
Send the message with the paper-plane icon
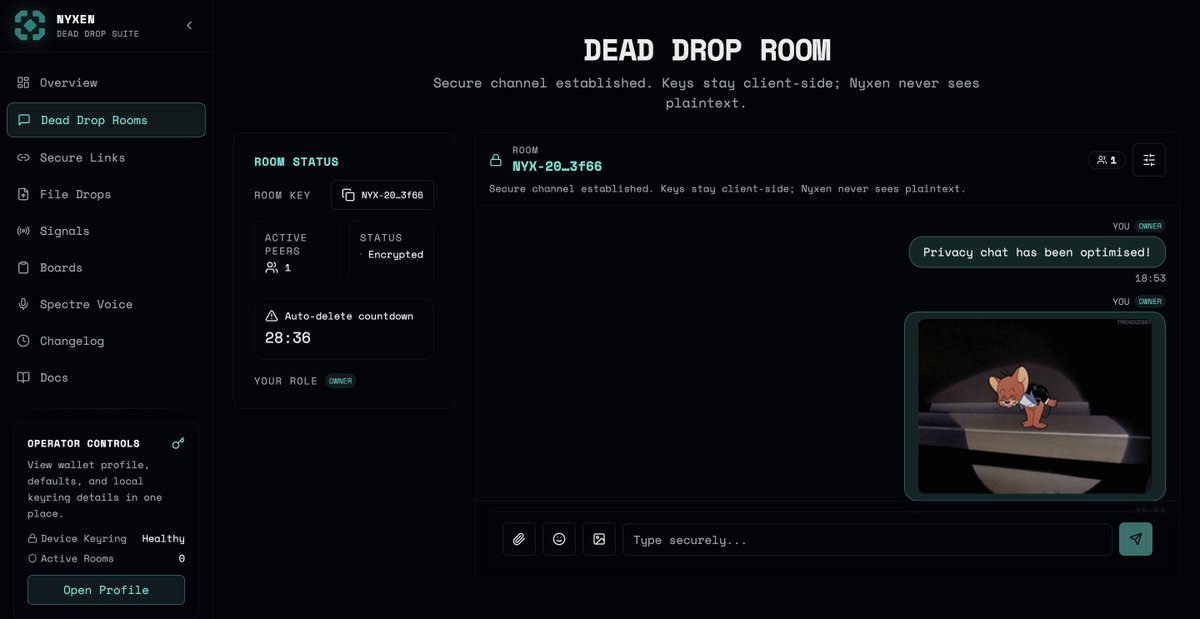1135,539
